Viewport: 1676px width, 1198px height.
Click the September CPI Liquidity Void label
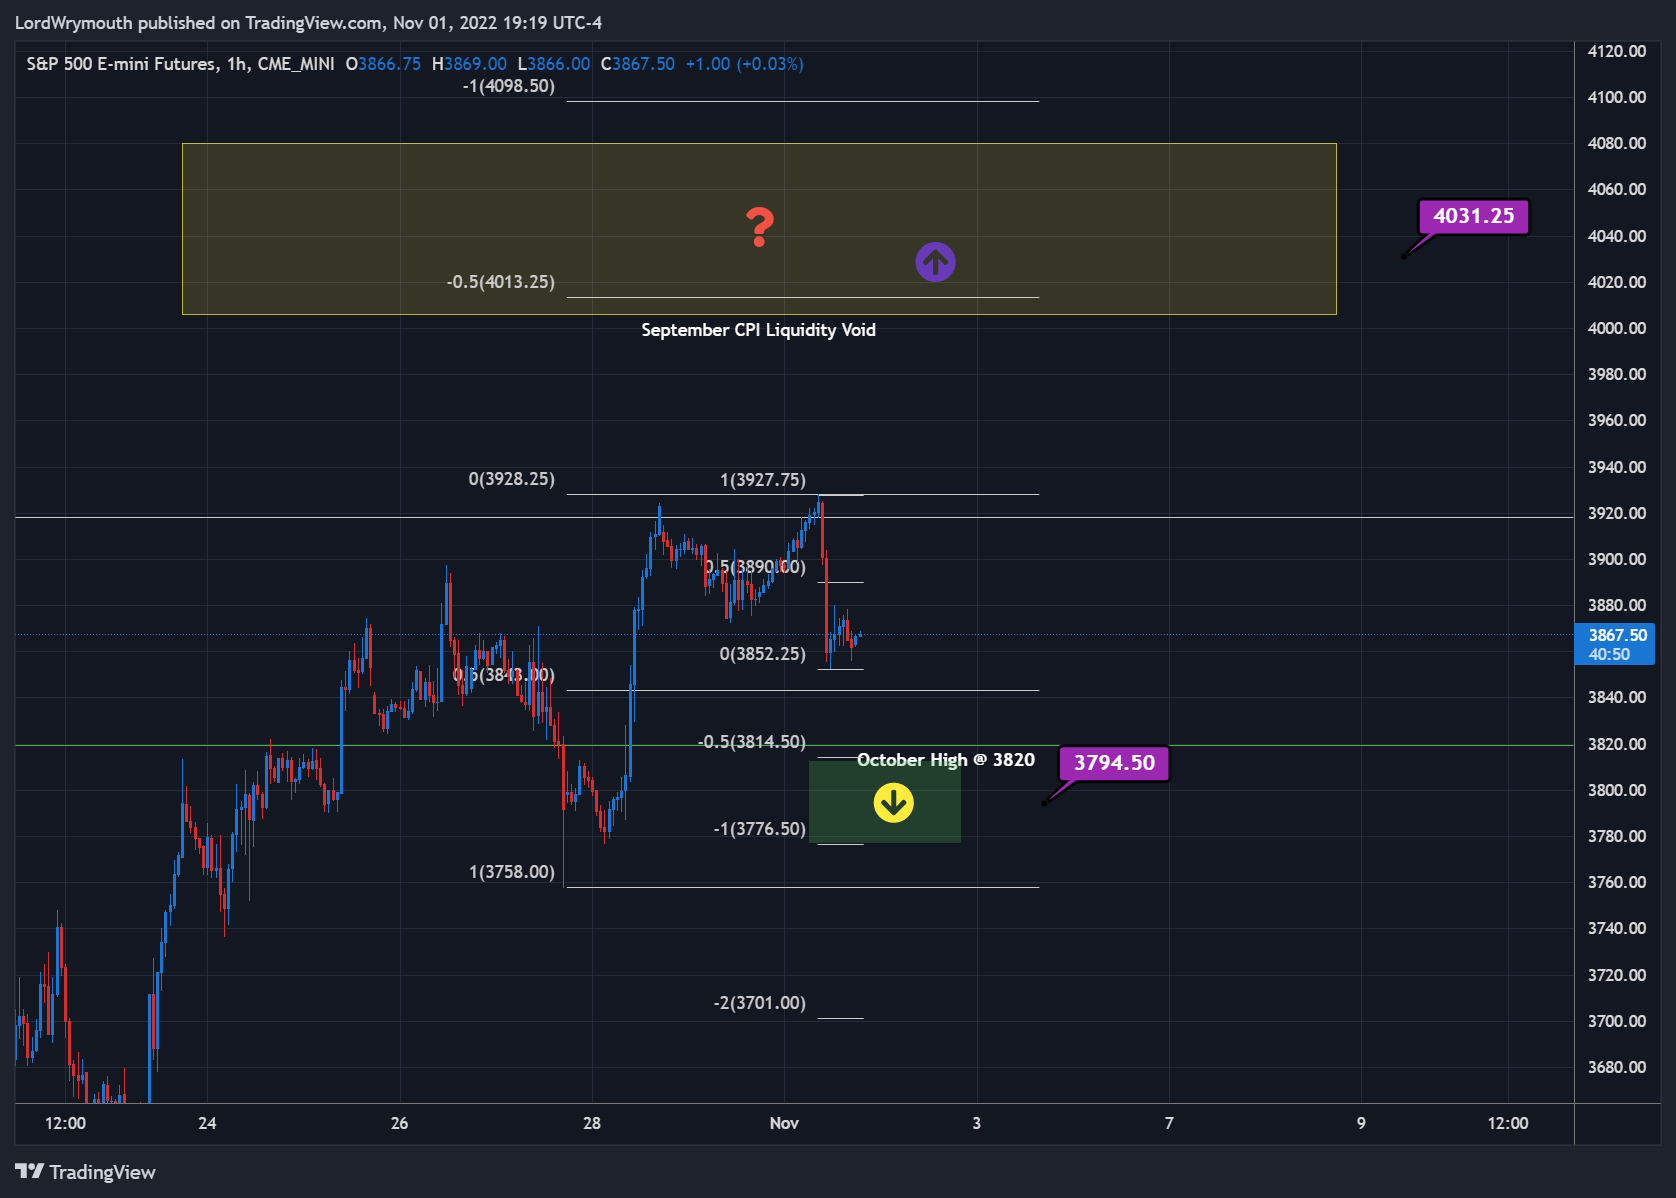[758, 330]
